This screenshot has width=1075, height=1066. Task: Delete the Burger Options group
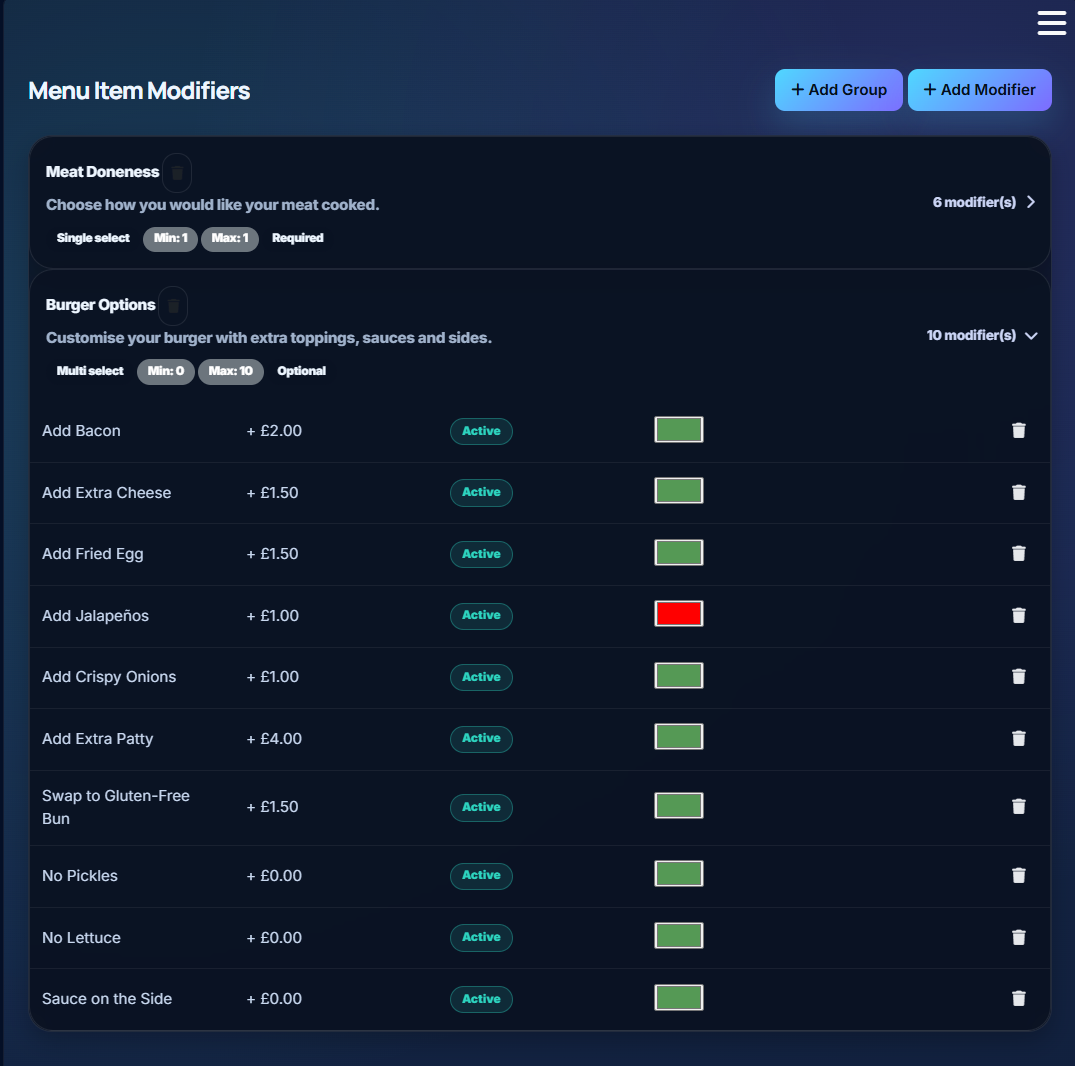point(173,306)
